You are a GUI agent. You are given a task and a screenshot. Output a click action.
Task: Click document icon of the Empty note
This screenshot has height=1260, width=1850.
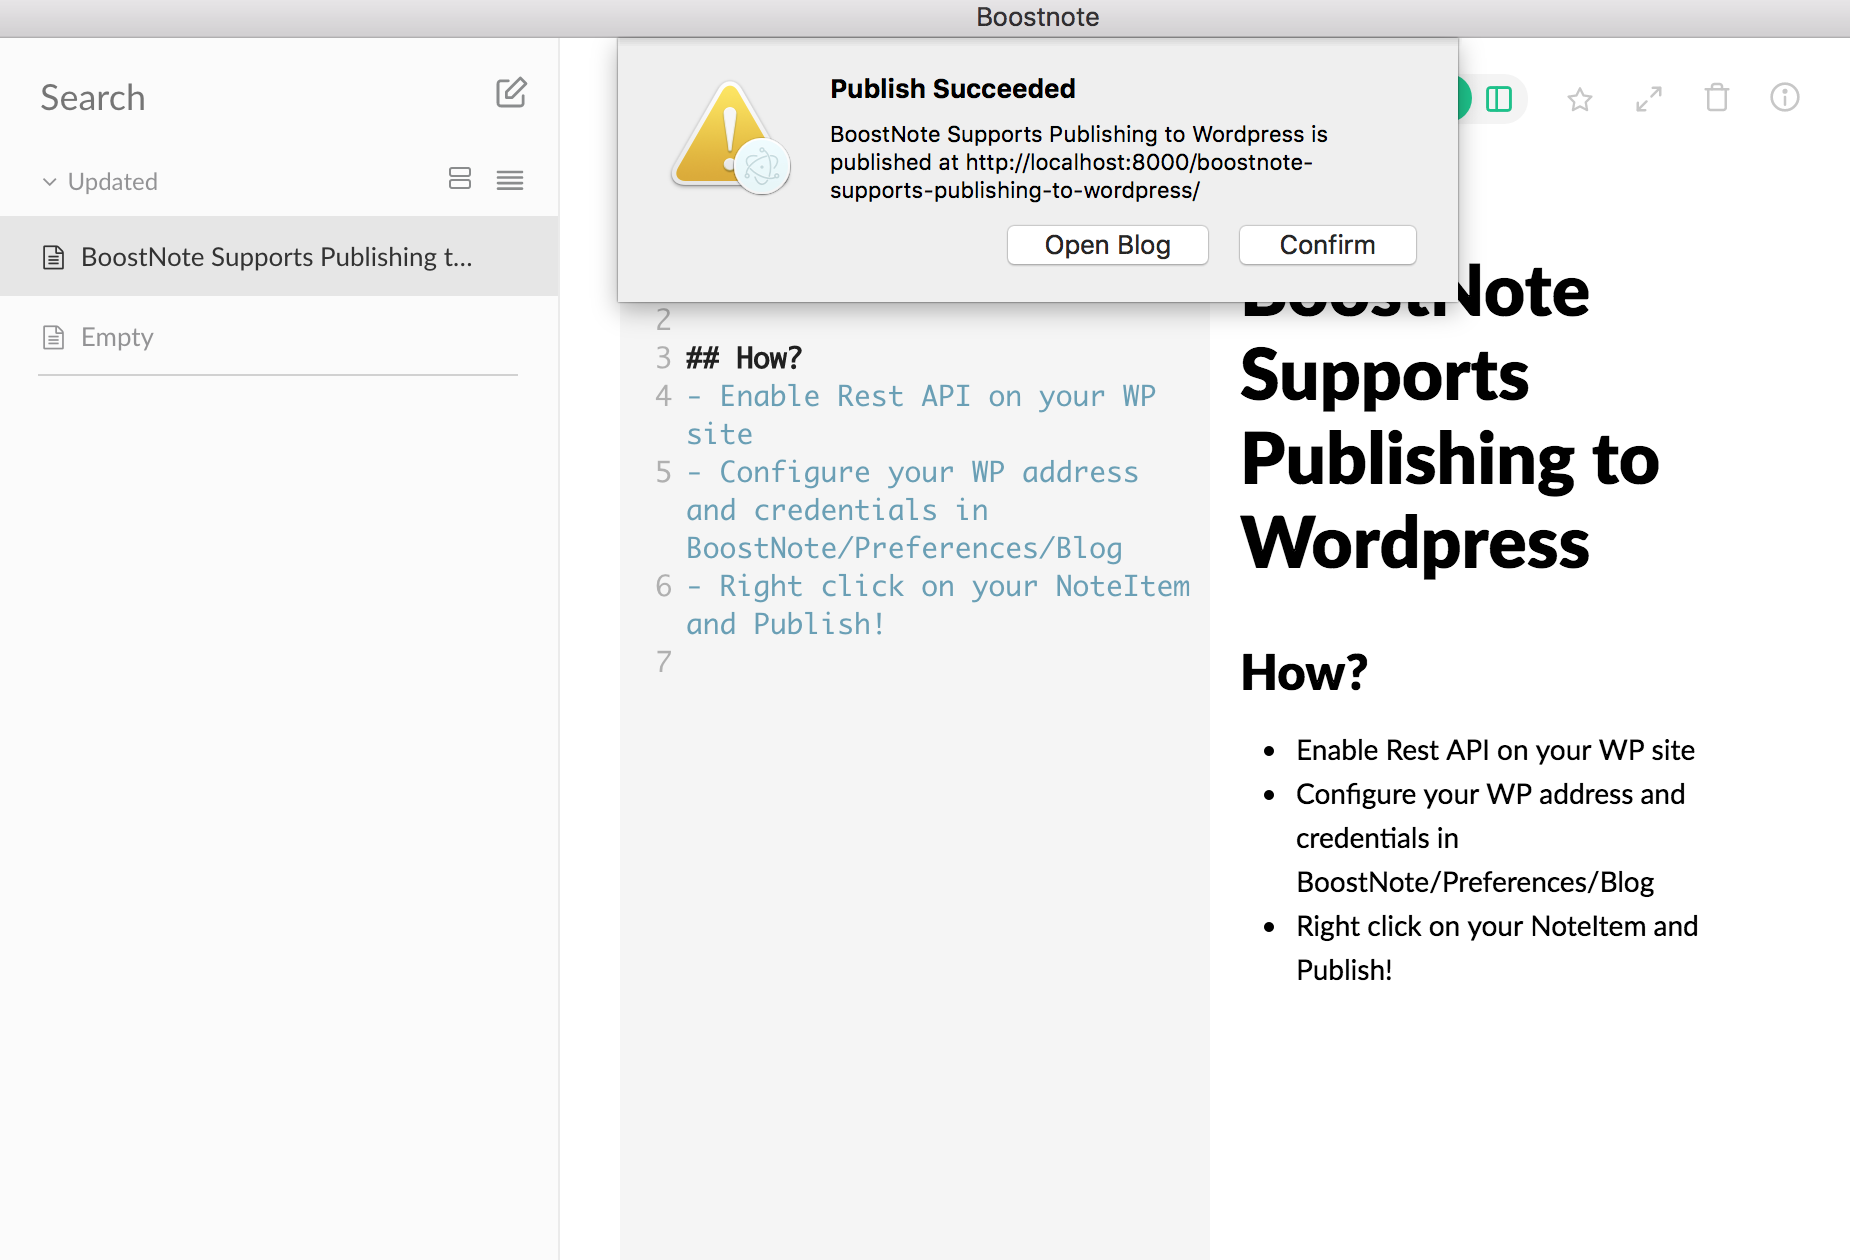(x=54, y=337)
